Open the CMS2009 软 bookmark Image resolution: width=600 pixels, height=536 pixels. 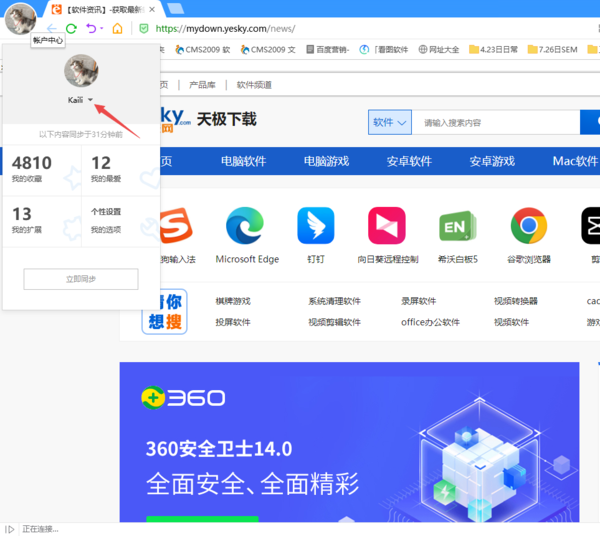click(x=203, y=50)
